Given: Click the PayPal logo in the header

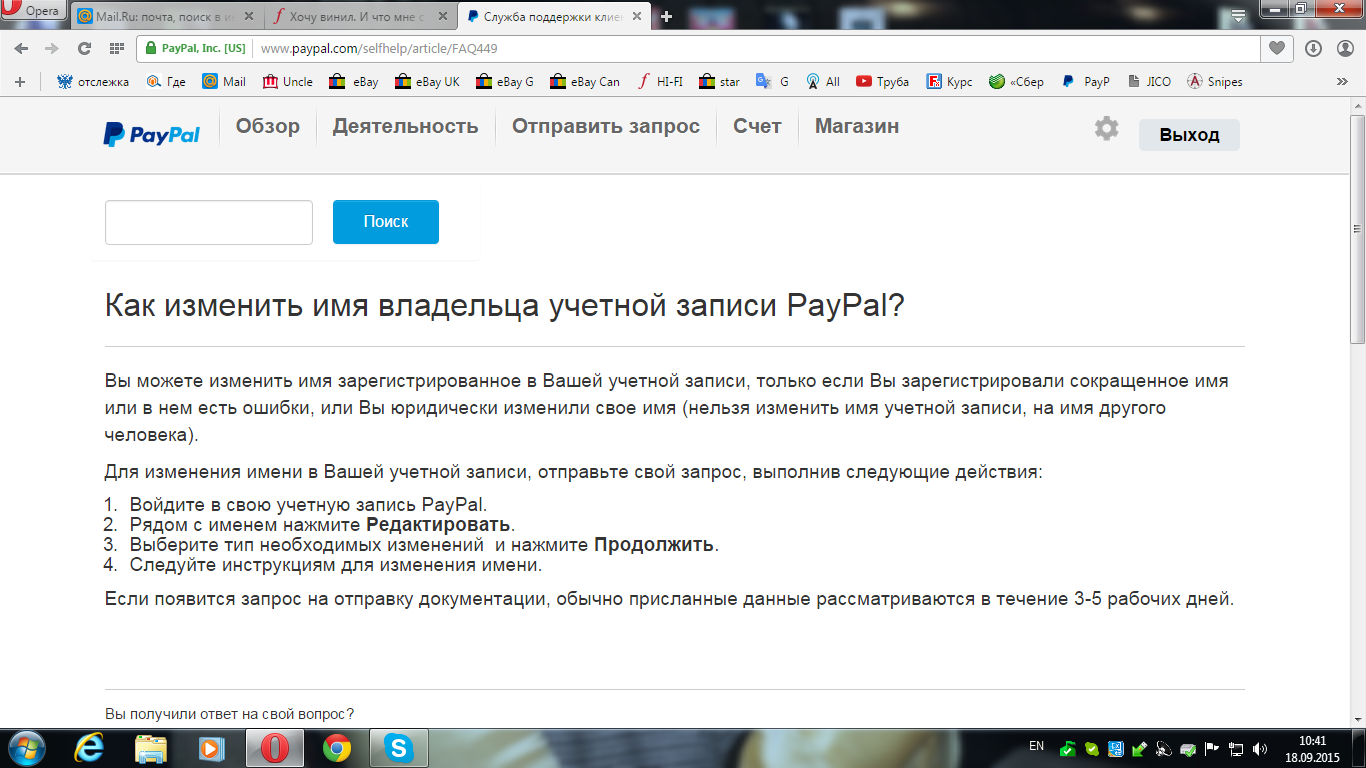Looking at the screenshot, I should click(151, 134).
